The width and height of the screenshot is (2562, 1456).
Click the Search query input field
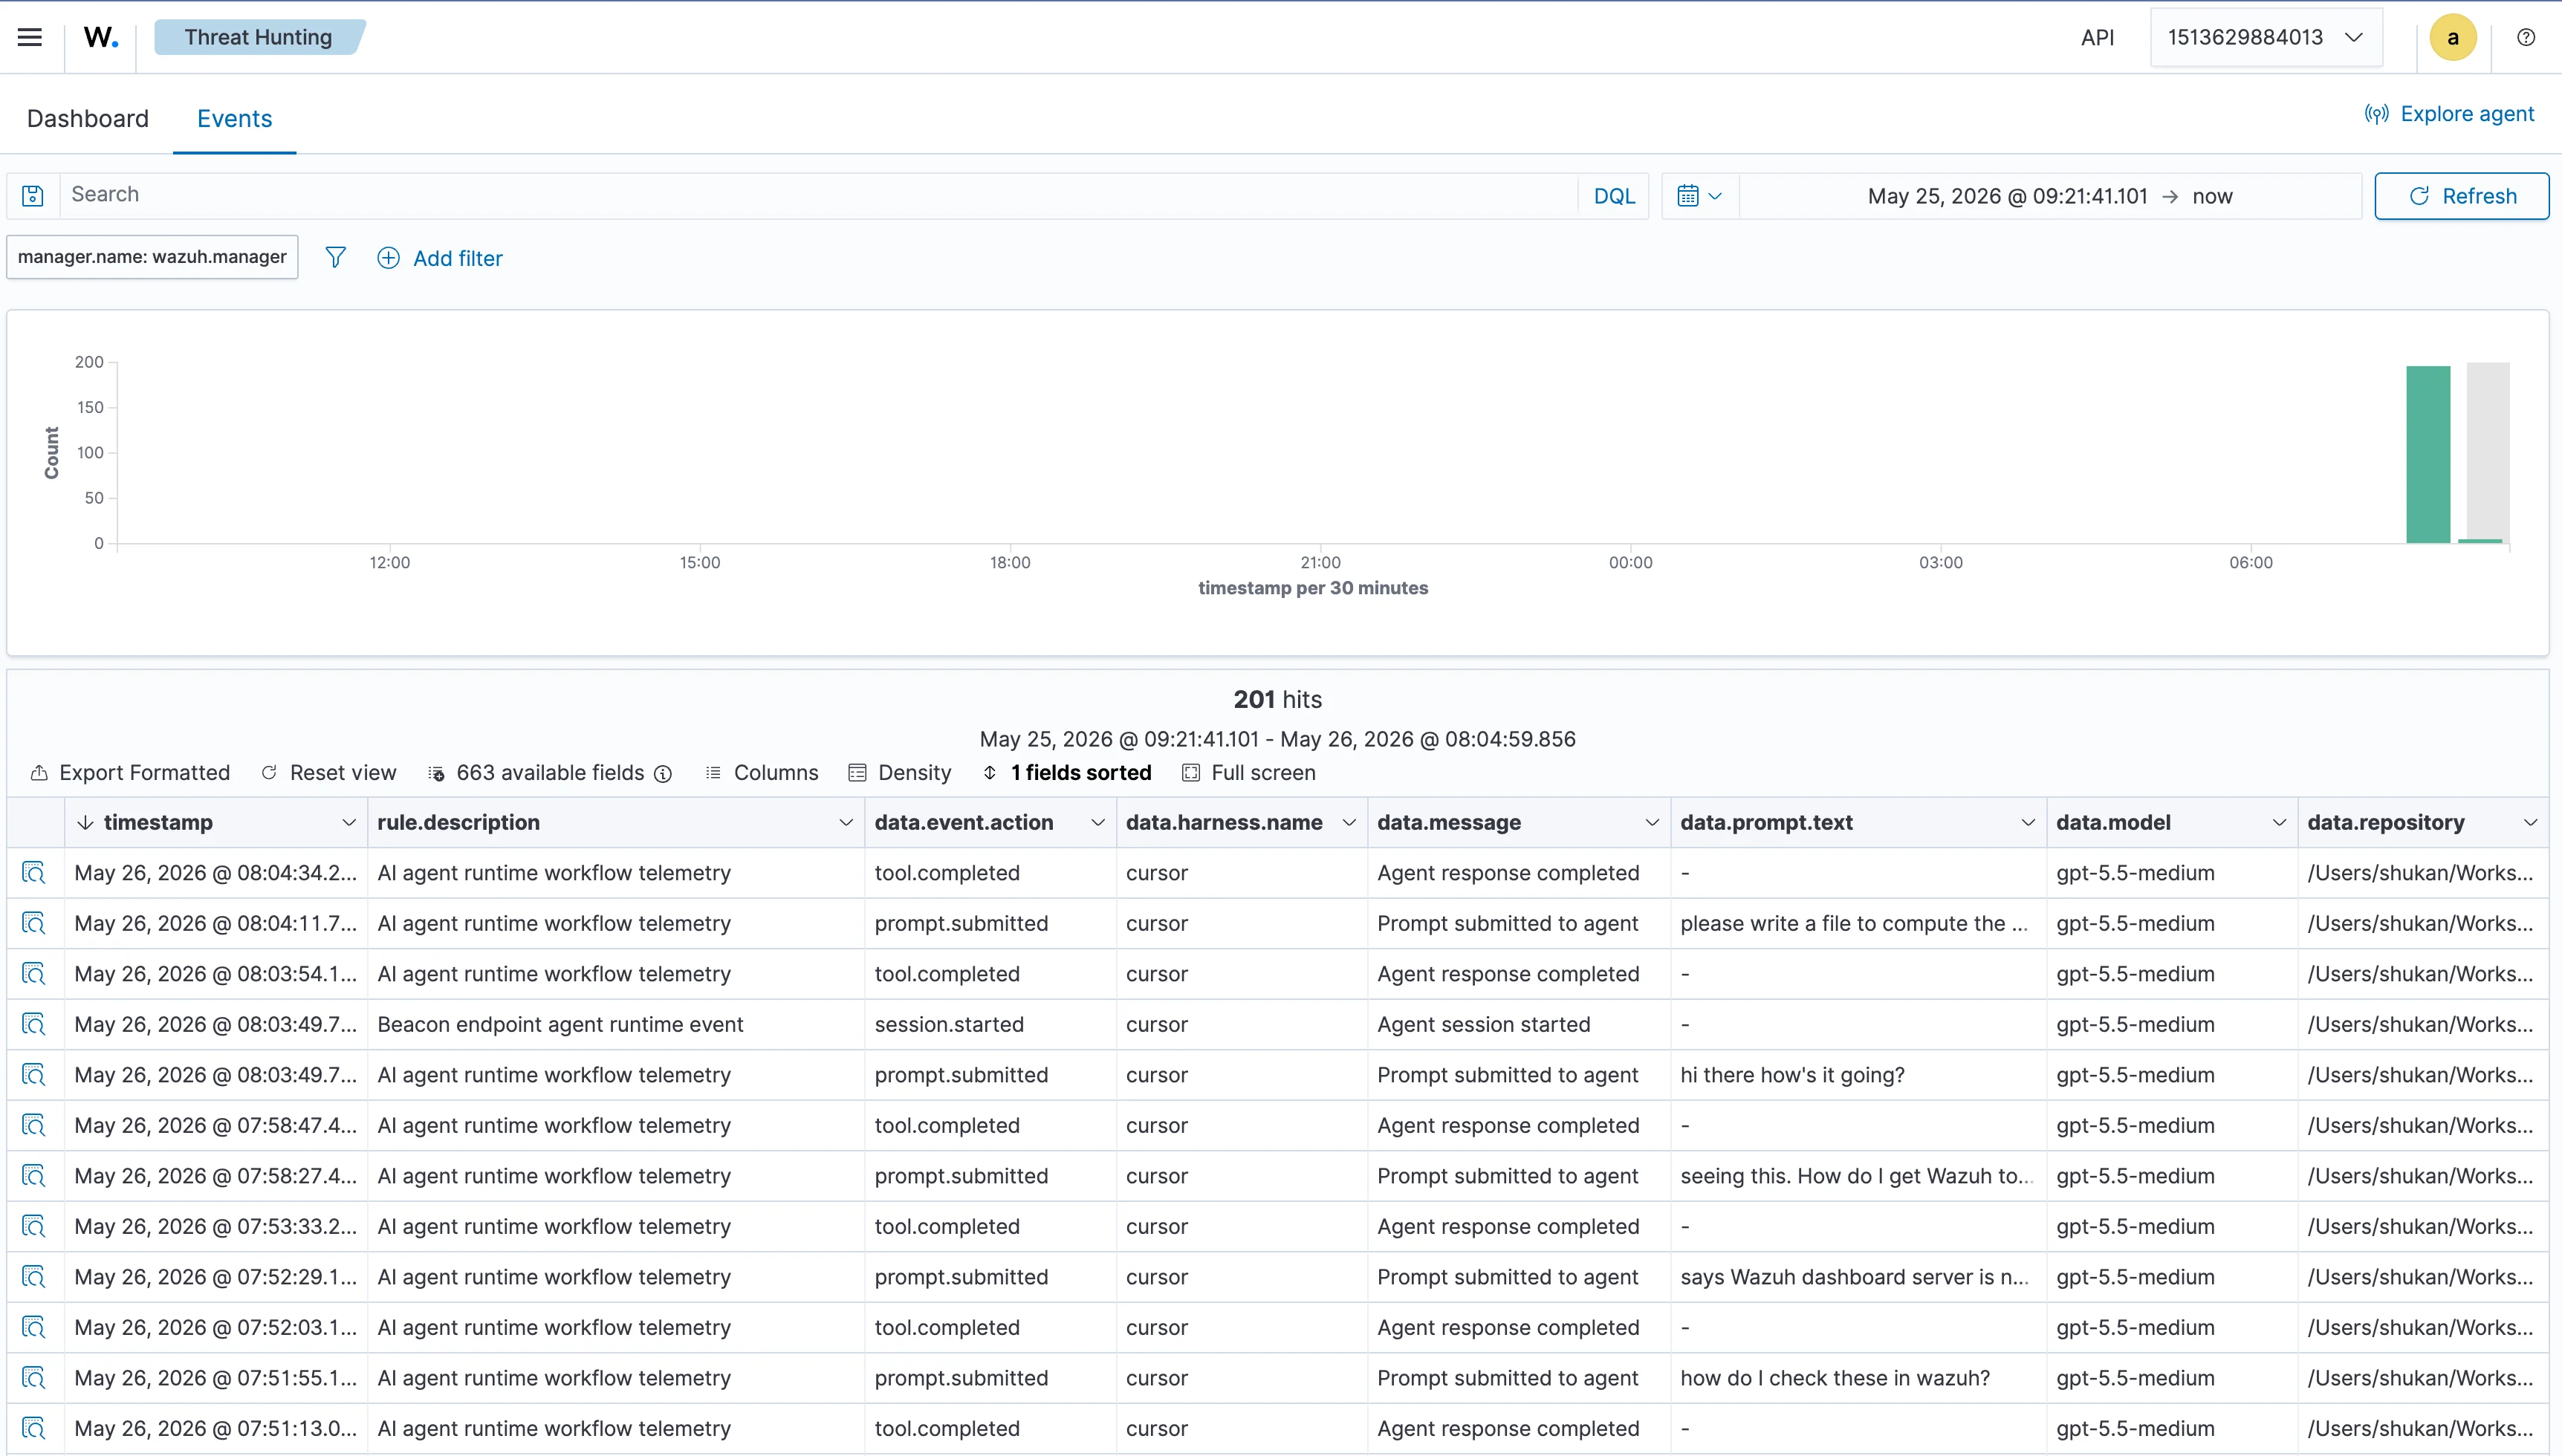click(x=818, y=196)
